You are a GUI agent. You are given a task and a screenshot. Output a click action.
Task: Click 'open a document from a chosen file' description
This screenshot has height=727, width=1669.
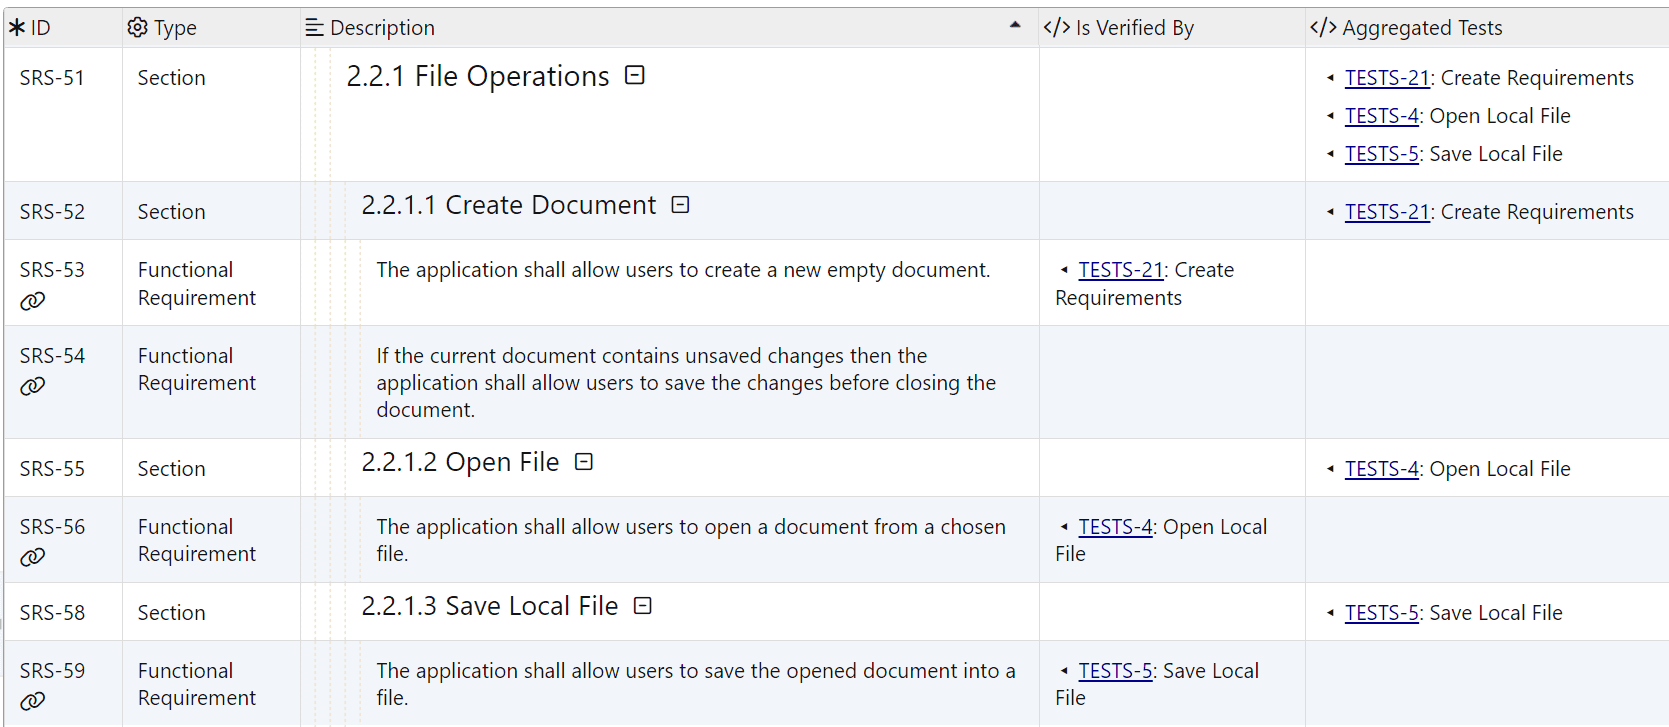(x=691, y=540)
